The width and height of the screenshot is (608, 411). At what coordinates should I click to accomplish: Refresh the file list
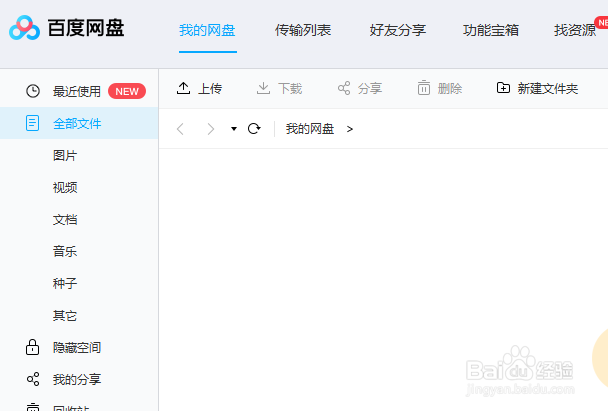pos(254,128)
